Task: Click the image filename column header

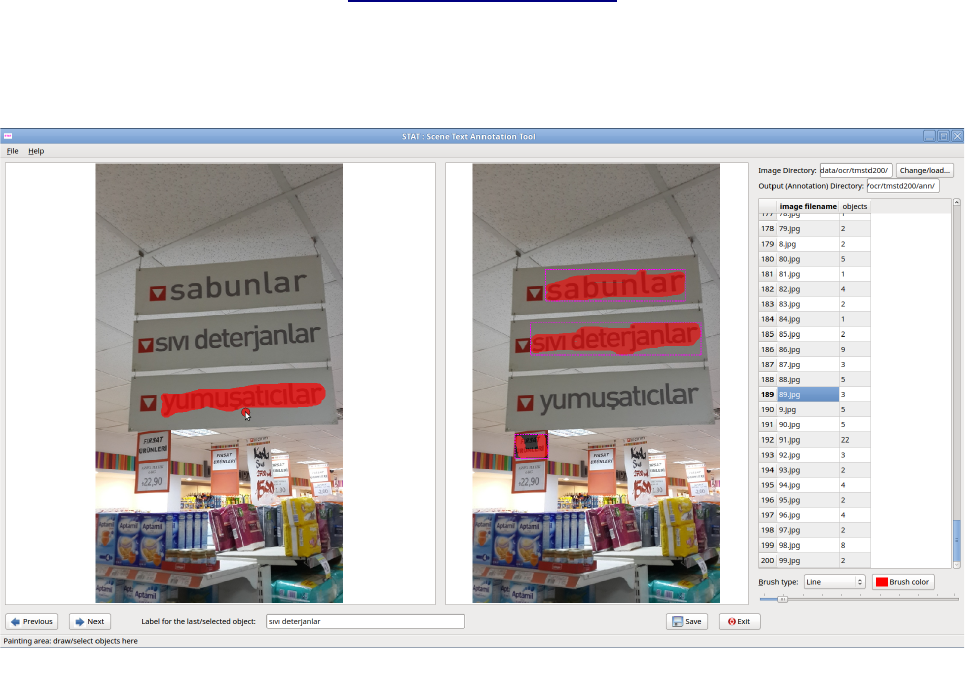Action: (x=808, y=206)
